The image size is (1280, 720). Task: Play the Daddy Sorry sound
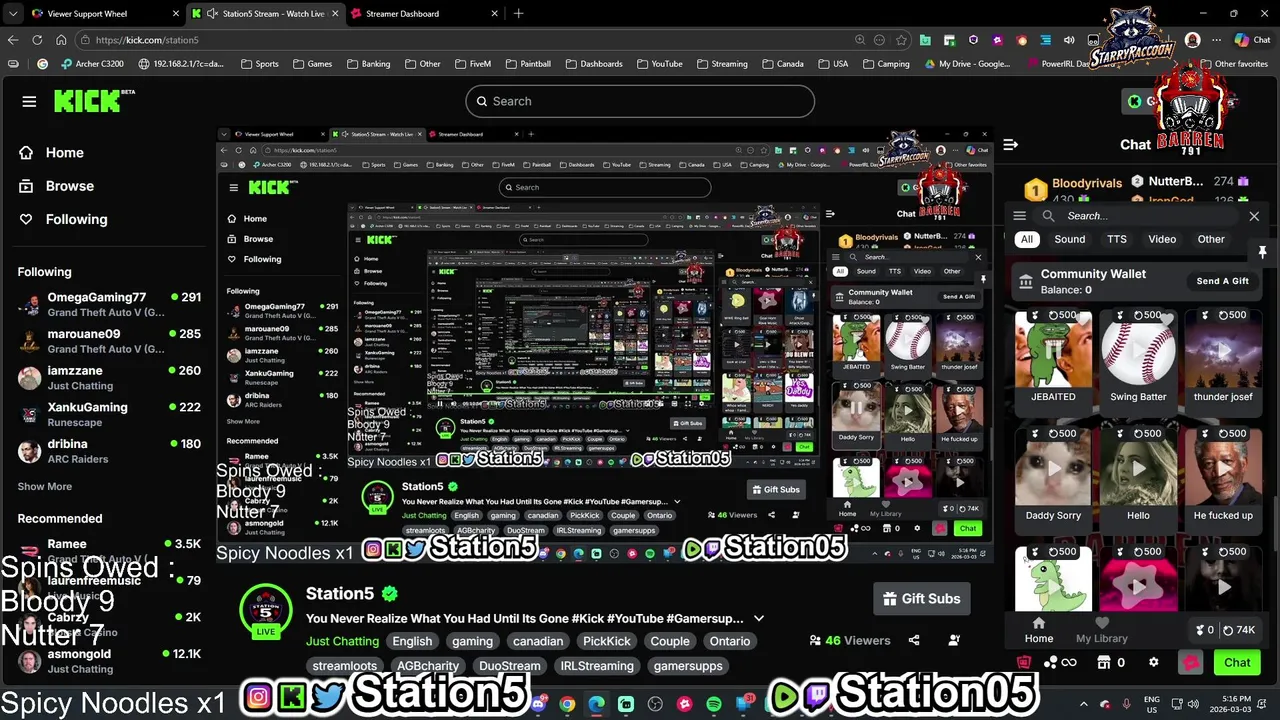[x=1053, y=468]
